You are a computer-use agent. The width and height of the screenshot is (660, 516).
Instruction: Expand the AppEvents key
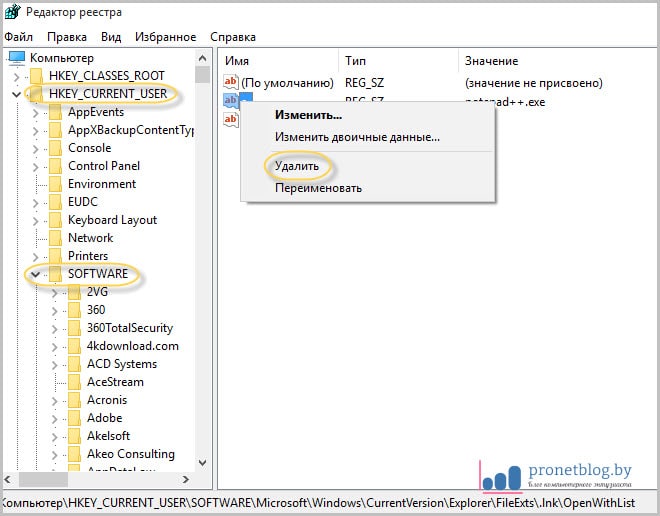point(35,113)
